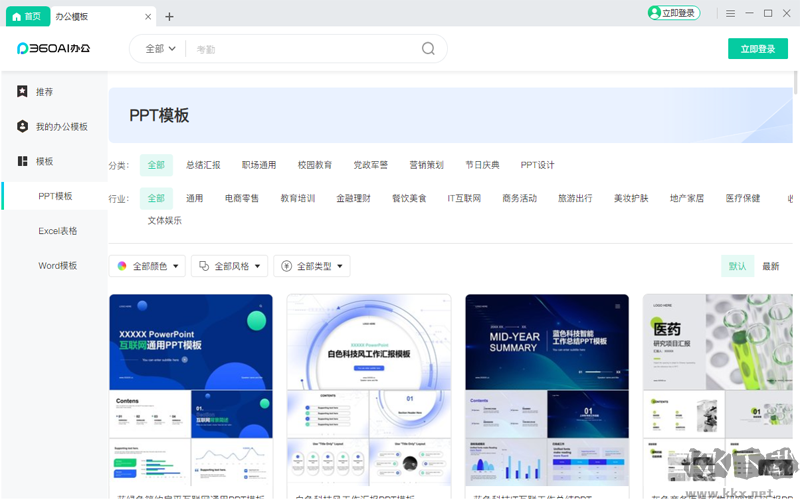The image size is (800, 500).
Task: Open the 全部类型 dropdown
Action: 312,266
